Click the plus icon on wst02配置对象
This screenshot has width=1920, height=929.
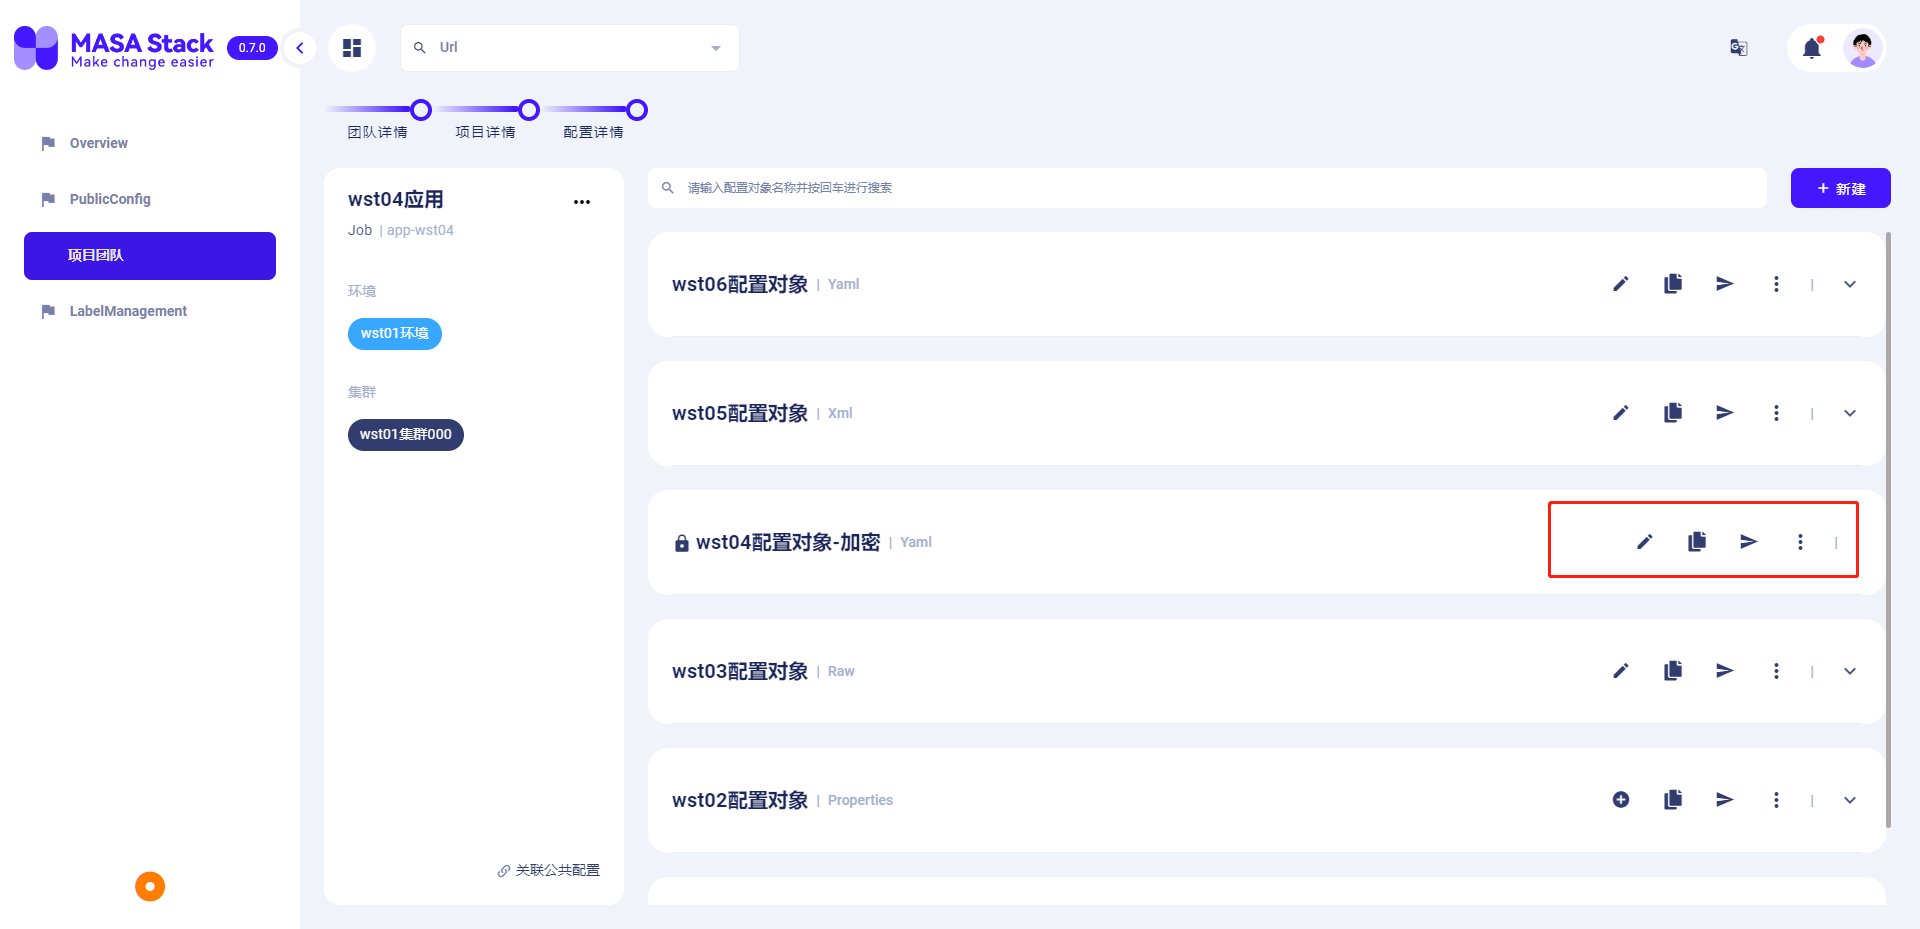coord(1621,799)
